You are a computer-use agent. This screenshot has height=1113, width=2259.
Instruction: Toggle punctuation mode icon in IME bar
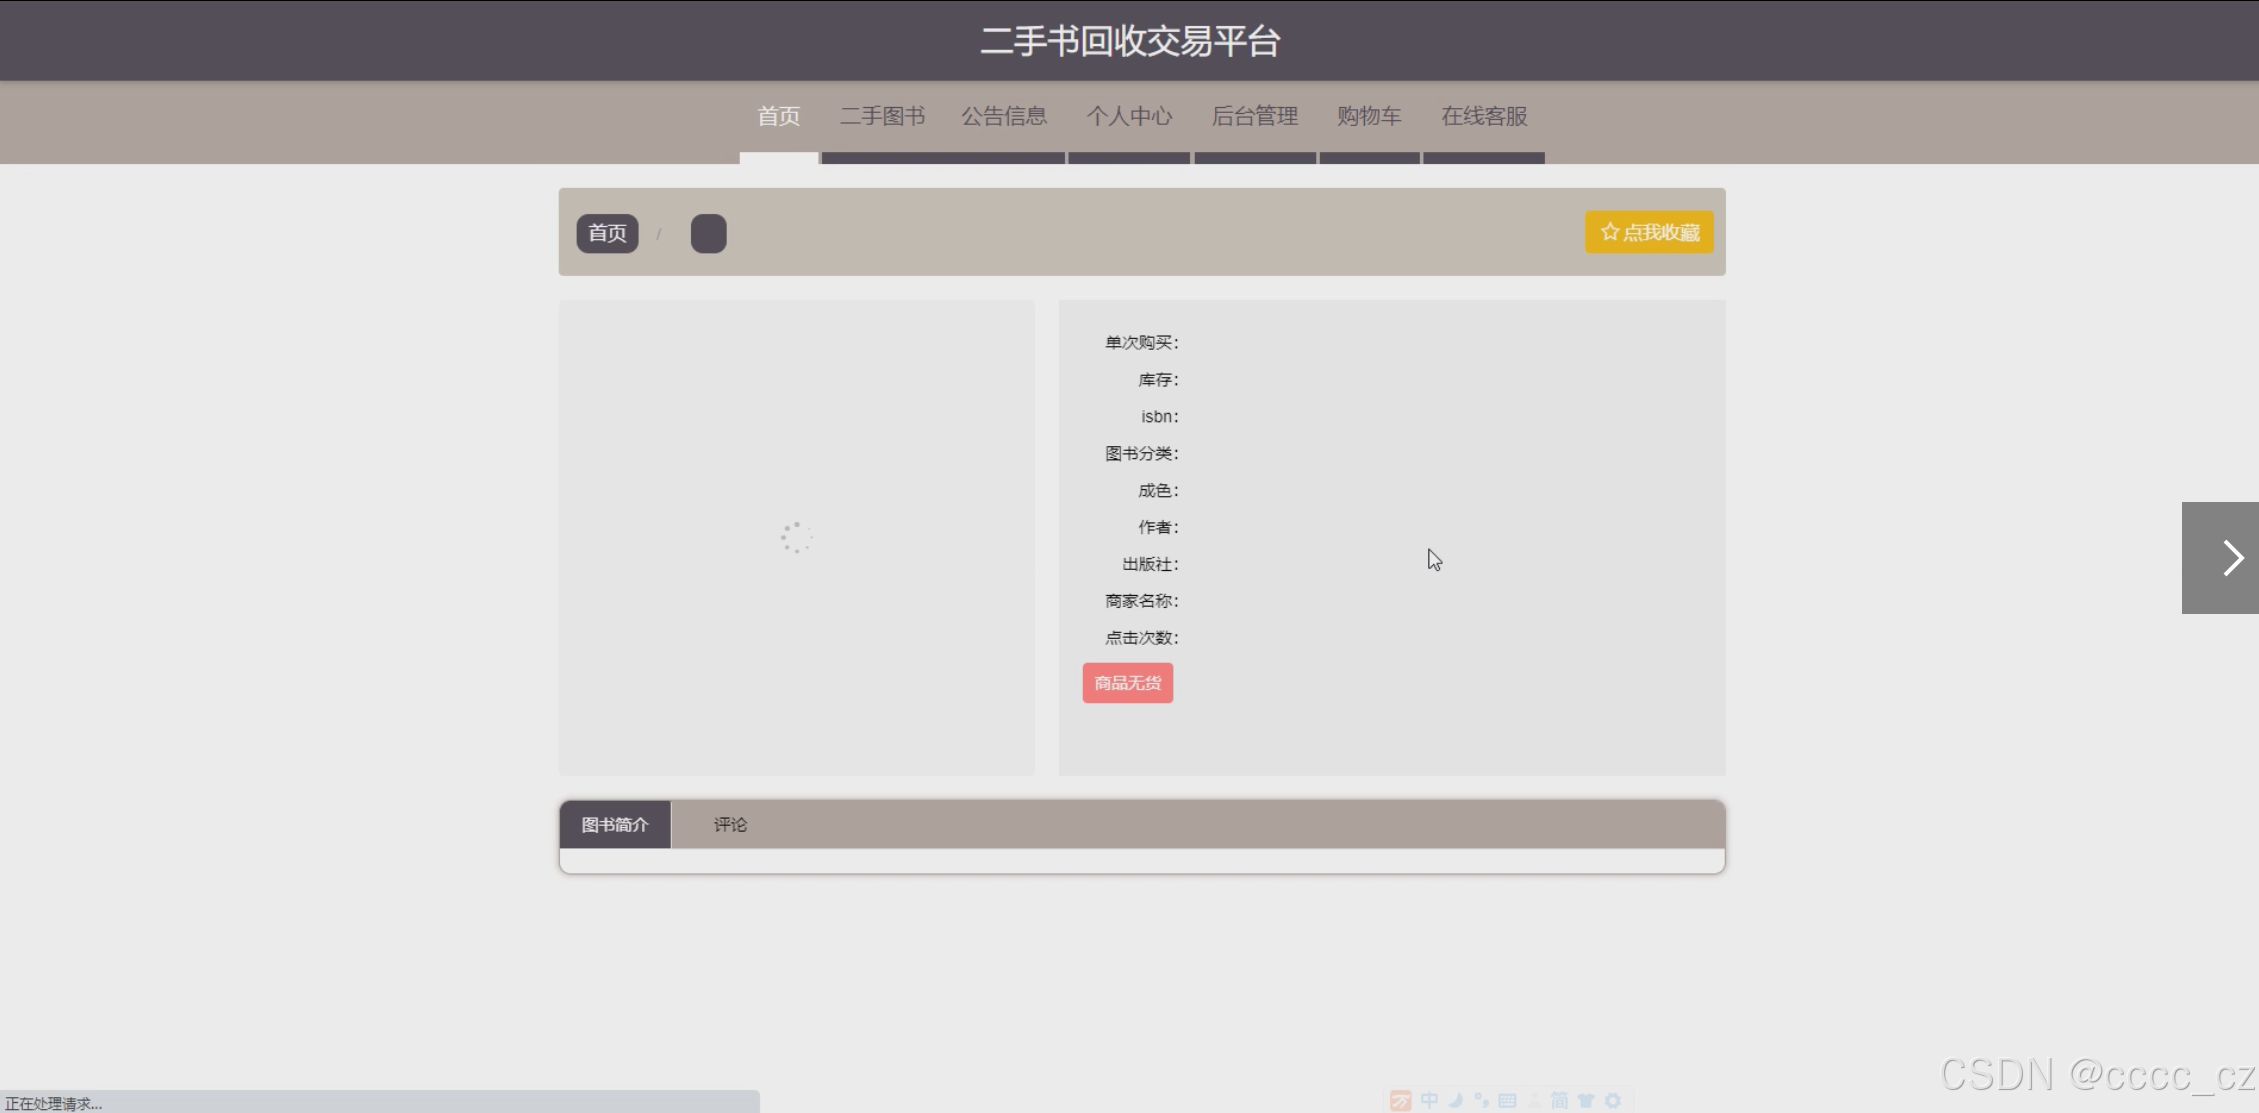pos(1481,1101)
